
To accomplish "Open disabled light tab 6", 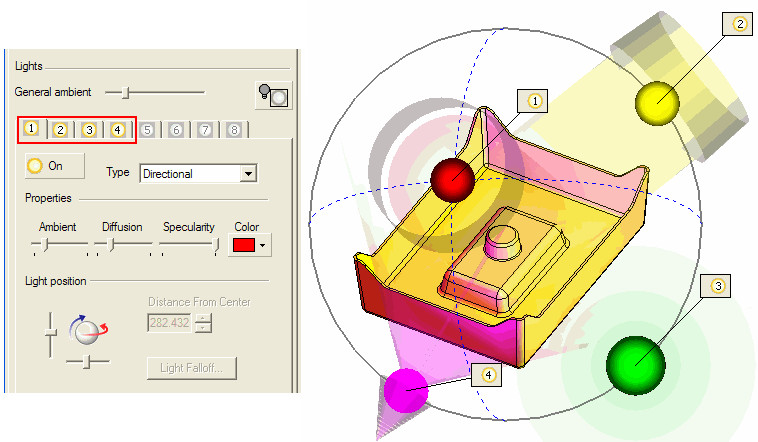I will 176,130.
